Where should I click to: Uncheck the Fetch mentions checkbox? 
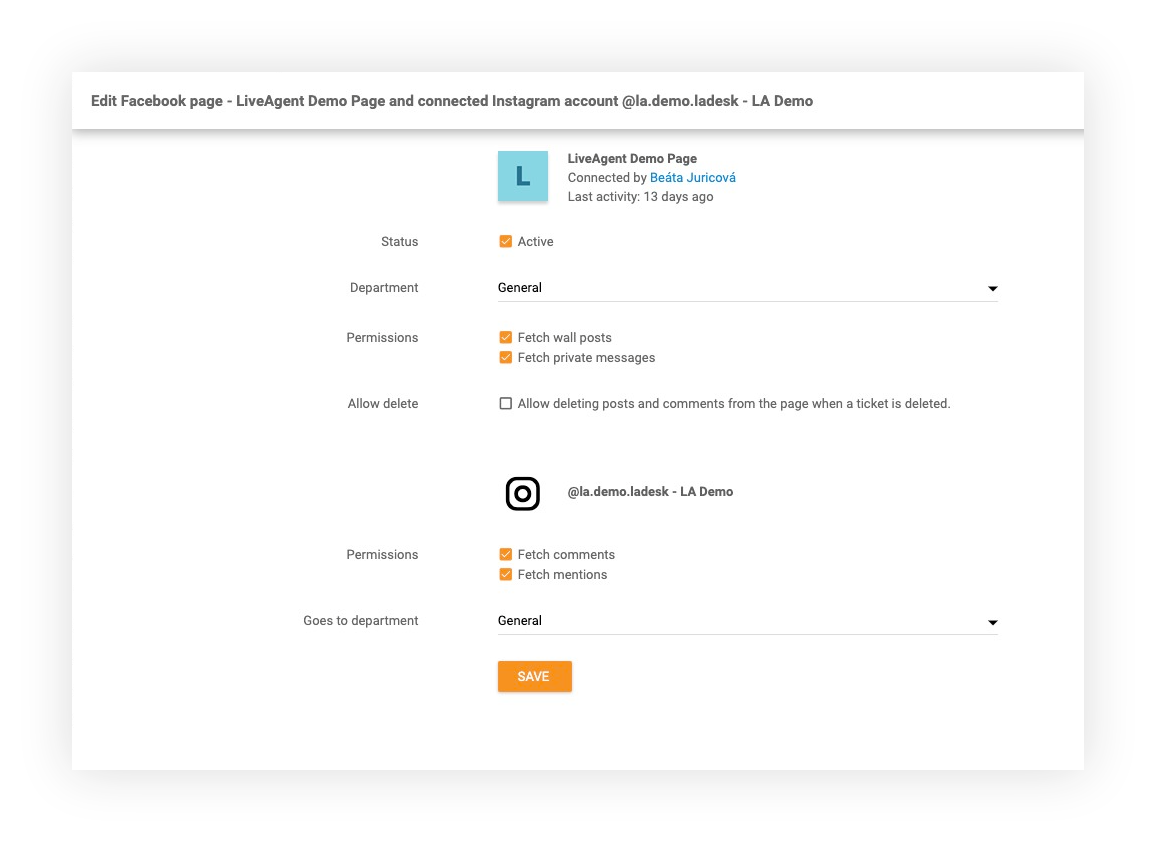[x=506, y=574]
